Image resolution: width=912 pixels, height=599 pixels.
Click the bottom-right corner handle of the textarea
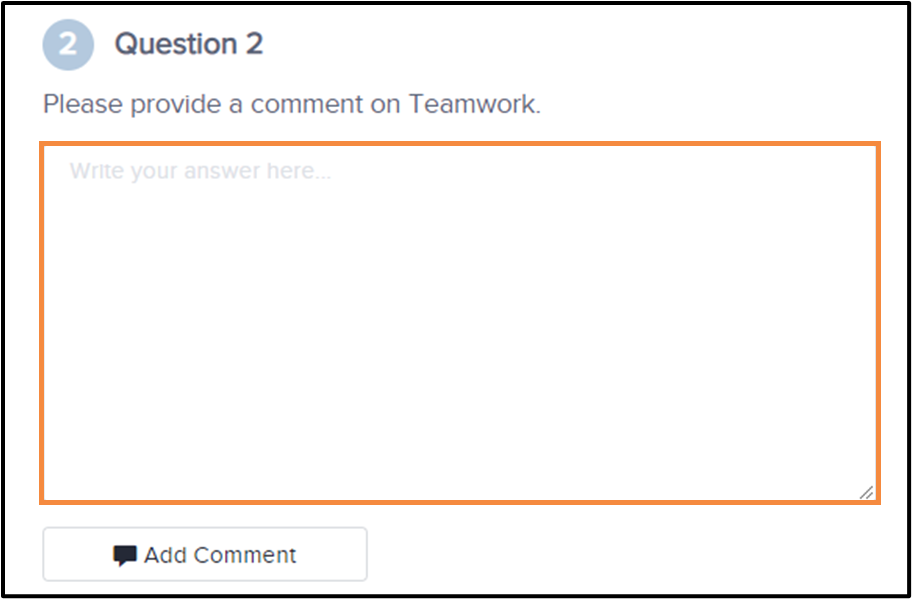(x=866, y=491)
